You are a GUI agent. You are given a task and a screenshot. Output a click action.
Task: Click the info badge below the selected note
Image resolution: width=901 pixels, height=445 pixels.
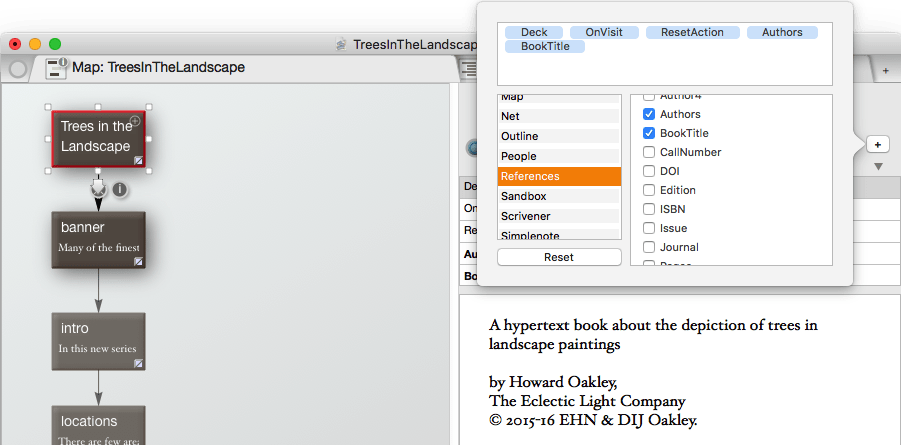(x=119, y=188)
